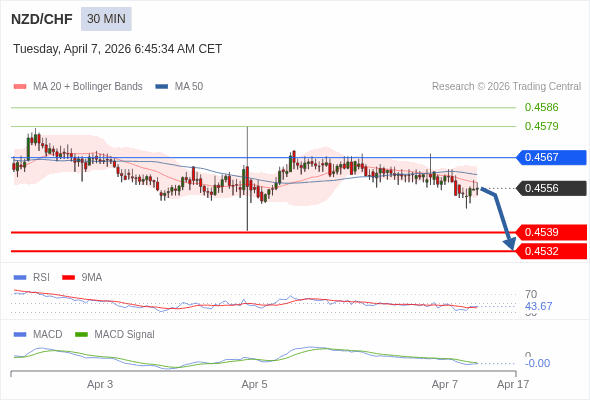Click the MACD Signal legend label

point(124,335)
